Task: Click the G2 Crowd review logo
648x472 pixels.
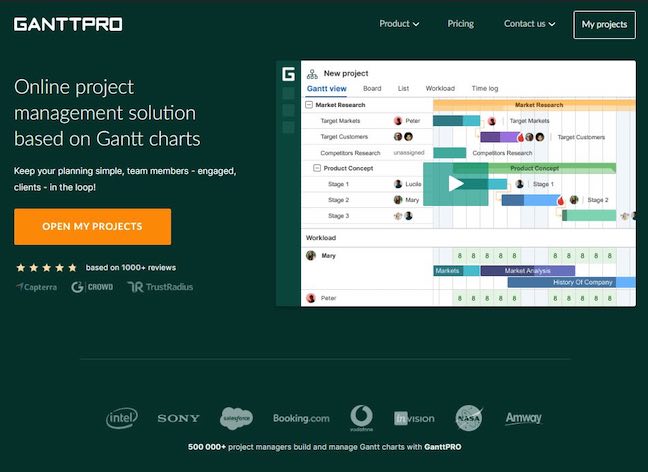Action: coord(92,287)
